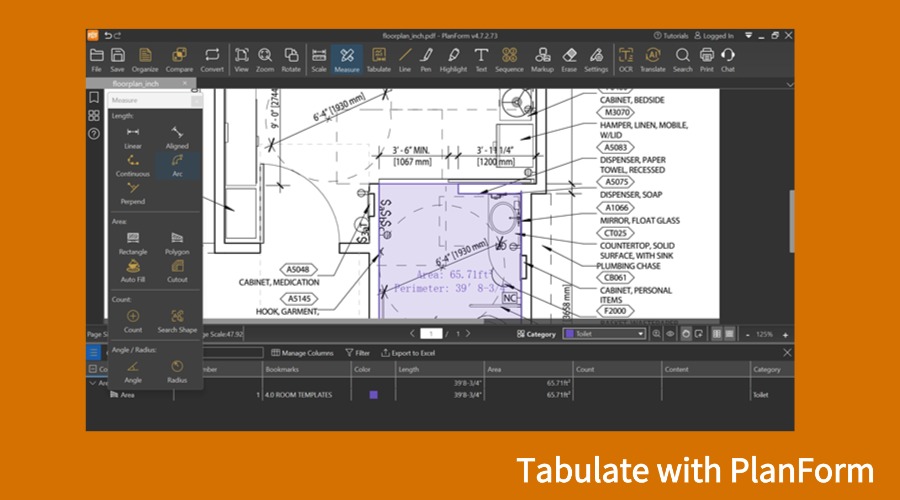The height and width of the screenshot is (500, 900).
Task: Click Export to Excel
Action: (408, 353)
